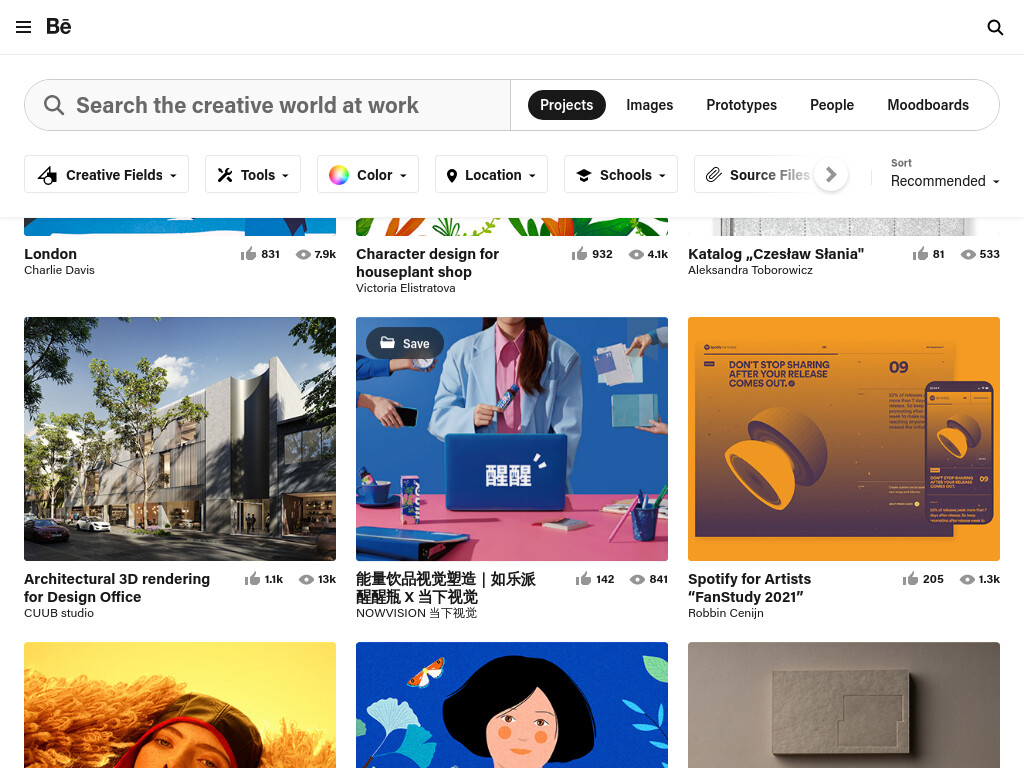
Task: Click the thumbs-up icon beside 205
Action: pos(910,579)
